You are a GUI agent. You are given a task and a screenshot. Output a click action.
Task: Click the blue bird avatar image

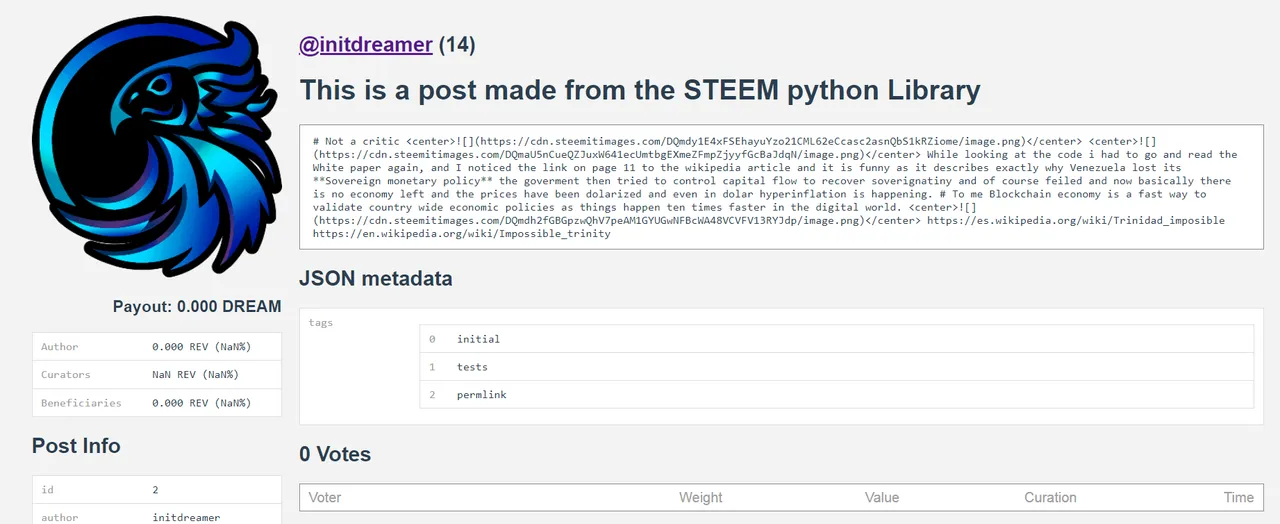(x=157, y=147)
